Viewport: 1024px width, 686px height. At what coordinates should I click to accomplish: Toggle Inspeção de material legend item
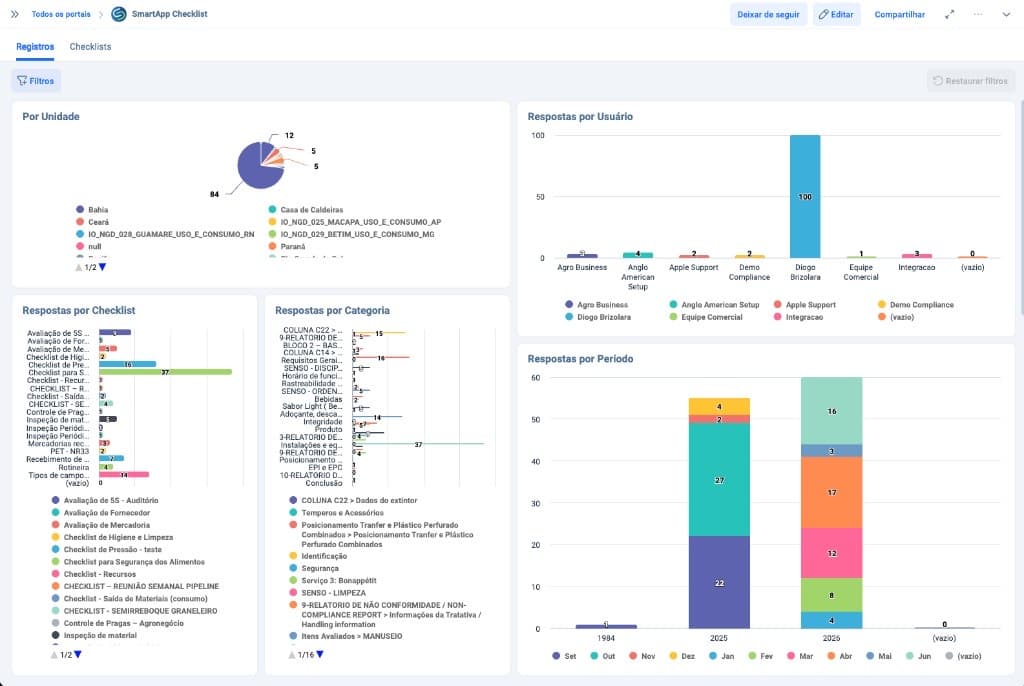pos(95,635)
